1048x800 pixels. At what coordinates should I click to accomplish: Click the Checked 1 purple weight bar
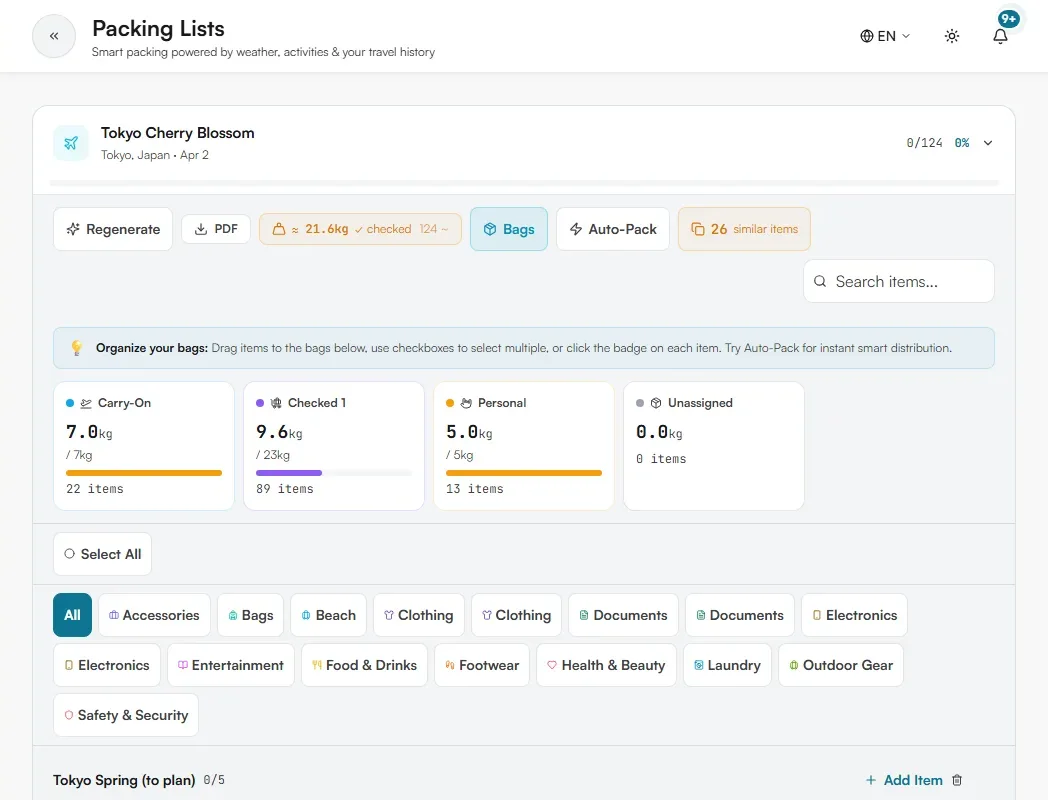pyautogui.click(x=289, y=473)
